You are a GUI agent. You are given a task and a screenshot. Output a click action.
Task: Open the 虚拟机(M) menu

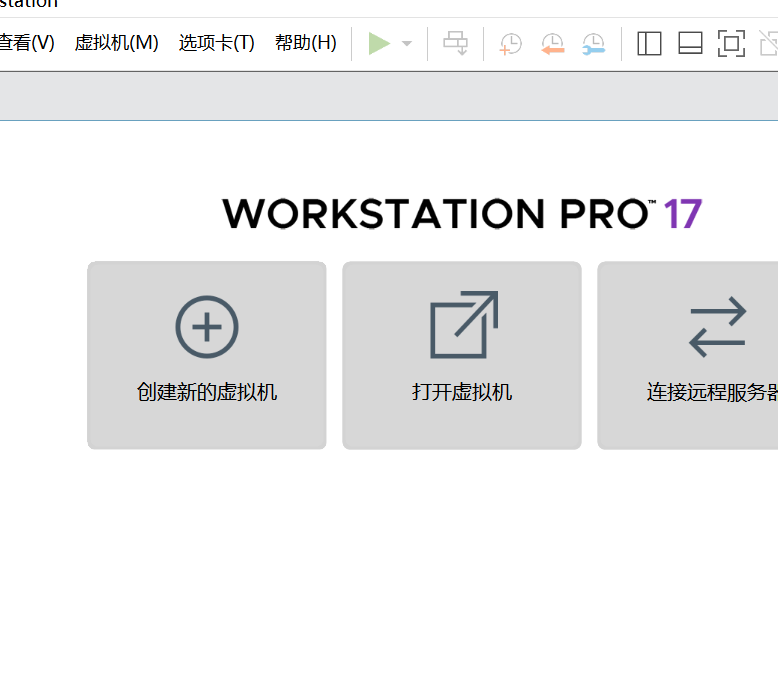click(x=117, y=43)
